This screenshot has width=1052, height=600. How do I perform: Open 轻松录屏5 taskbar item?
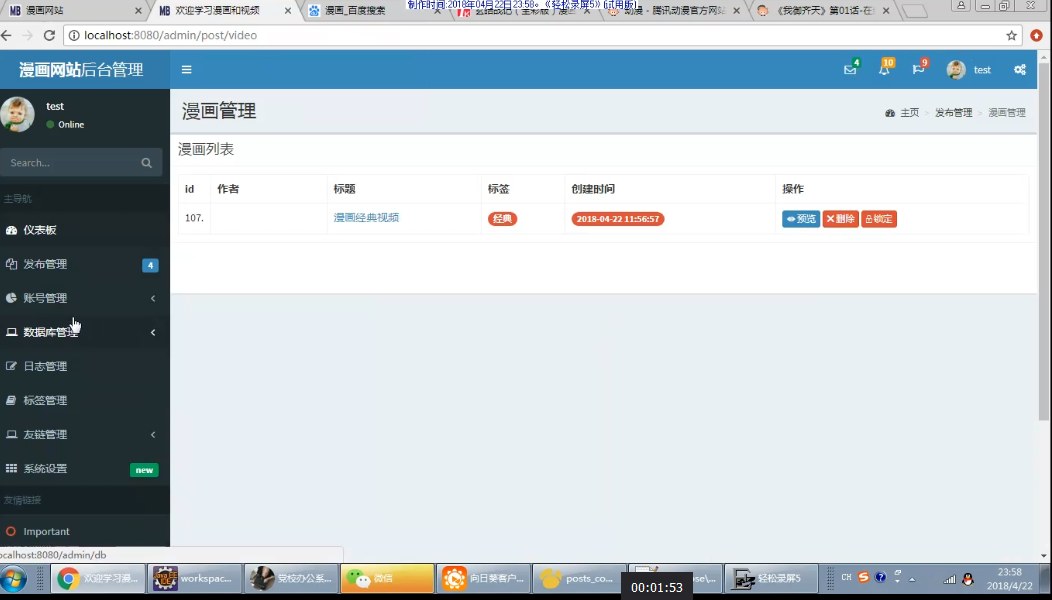click(772, 579)
